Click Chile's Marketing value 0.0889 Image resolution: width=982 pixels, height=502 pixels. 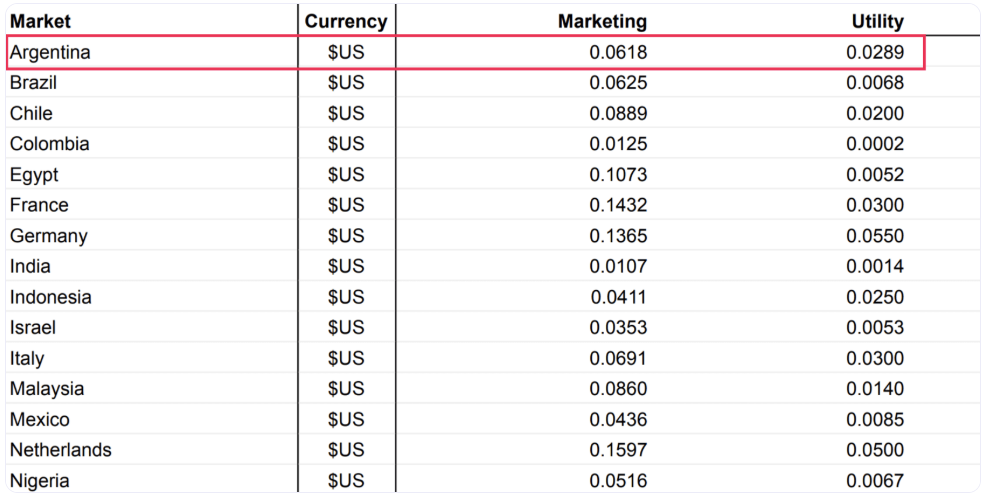(618, 113)
